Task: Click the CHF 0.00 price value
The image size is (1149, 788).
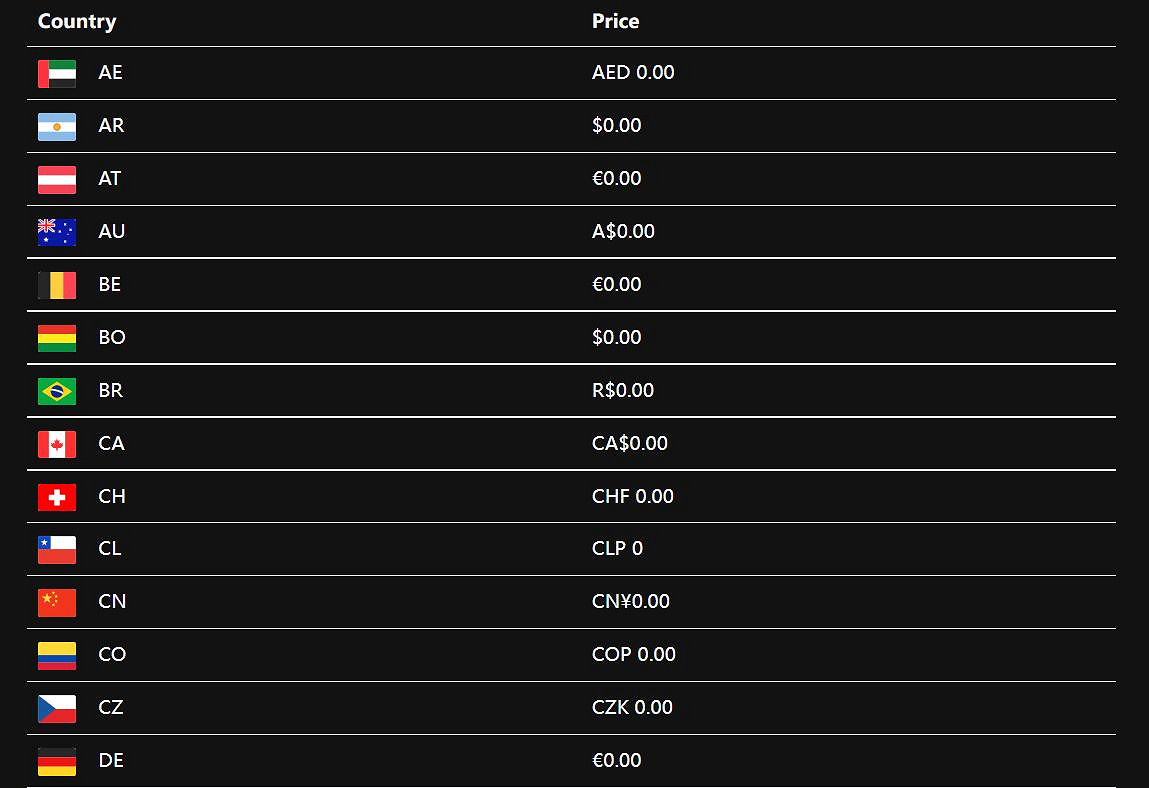Action: point(633,497)
